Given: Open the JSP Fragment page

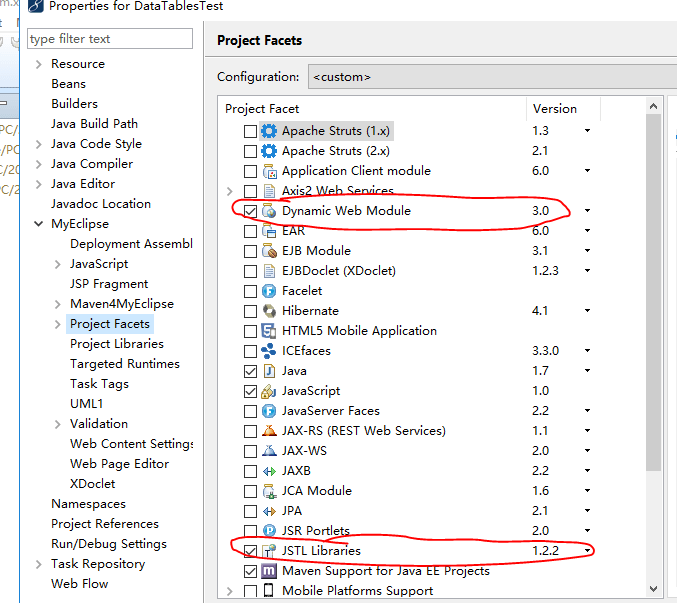Looking at the screenshot, I should [x=109, y=284].
